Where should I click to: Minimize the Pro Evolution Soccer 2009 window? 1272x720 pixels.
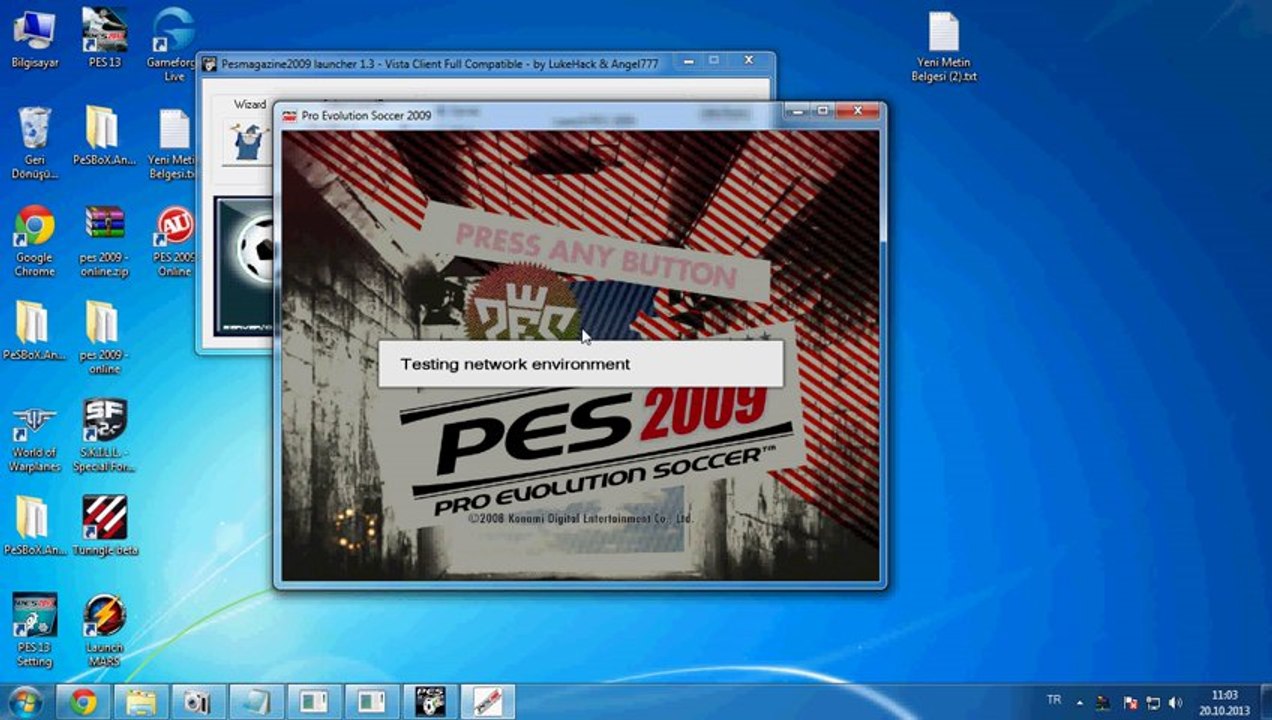(x=797, y=110)
